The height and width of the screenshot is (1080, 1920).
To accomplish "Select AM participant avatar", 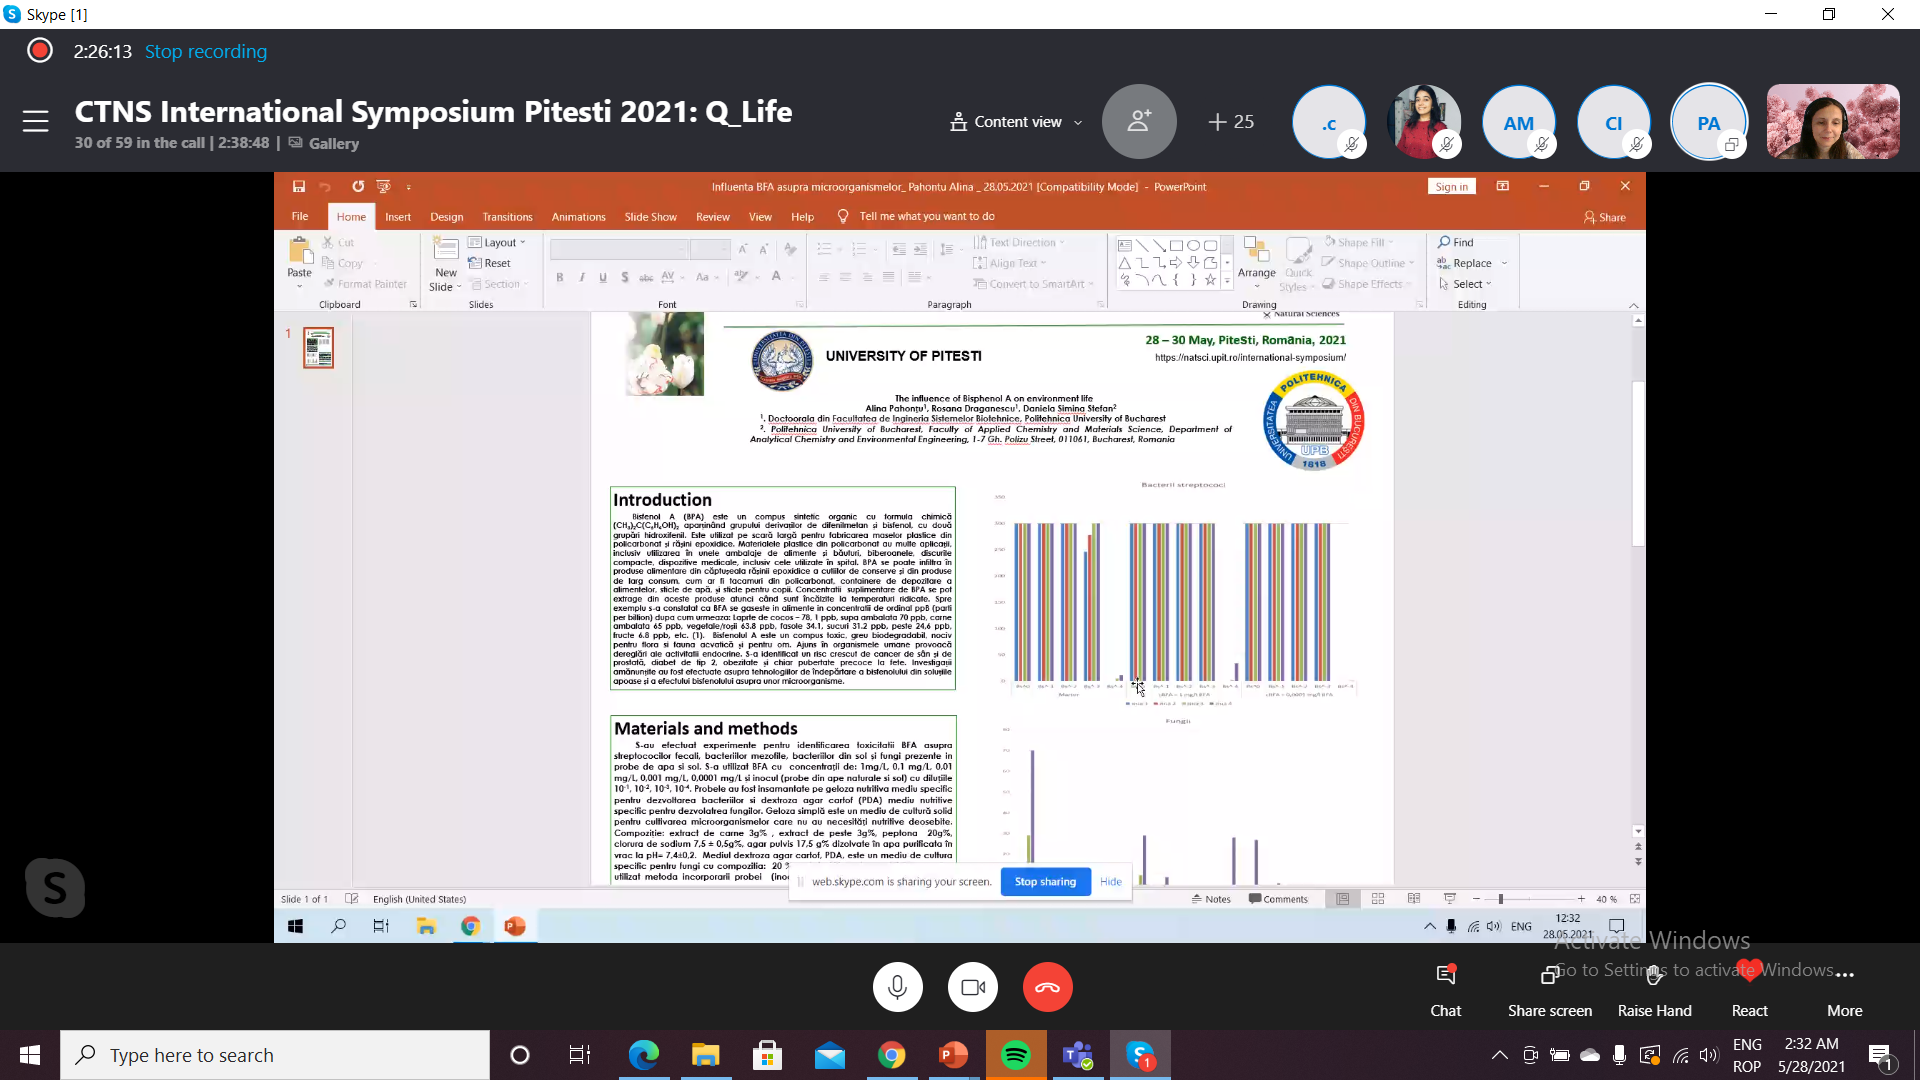I will pos(1518,123).
